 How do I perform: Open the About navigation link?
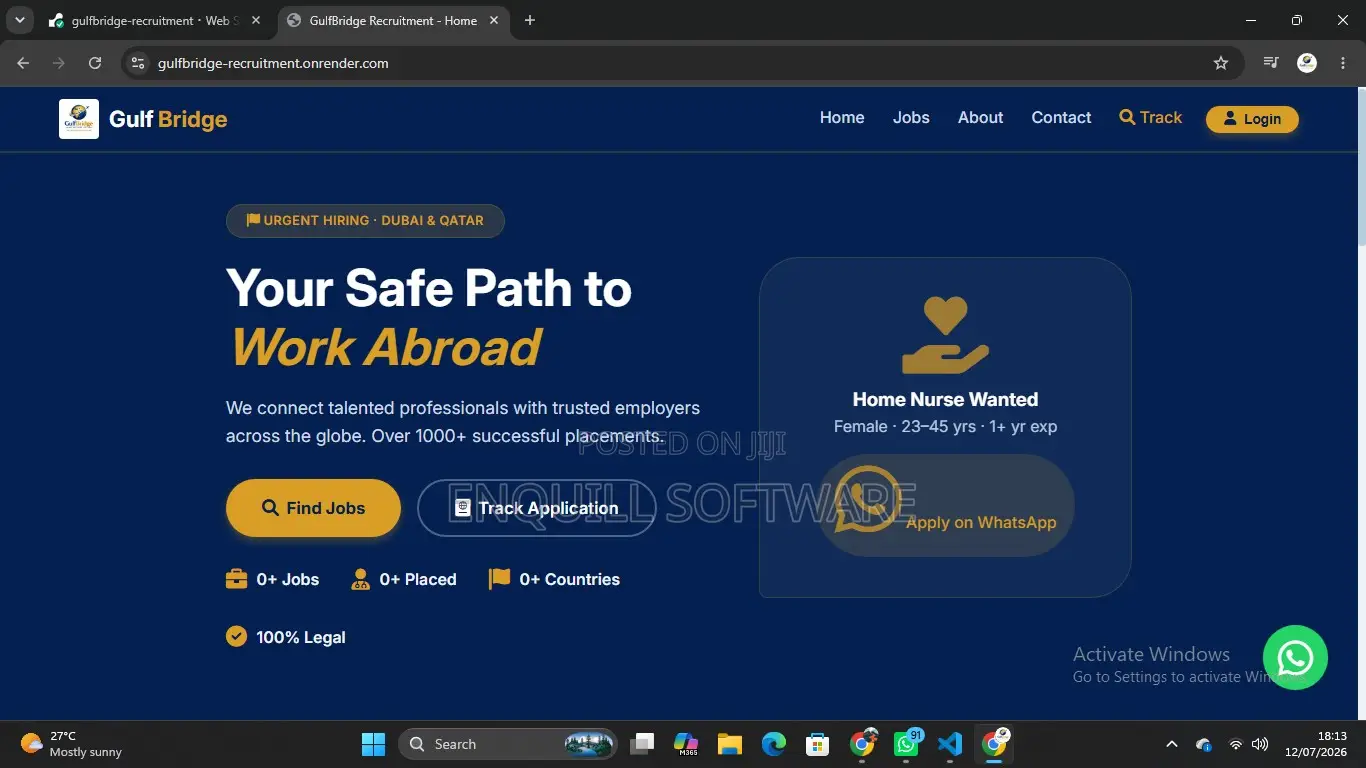point(980,118)
